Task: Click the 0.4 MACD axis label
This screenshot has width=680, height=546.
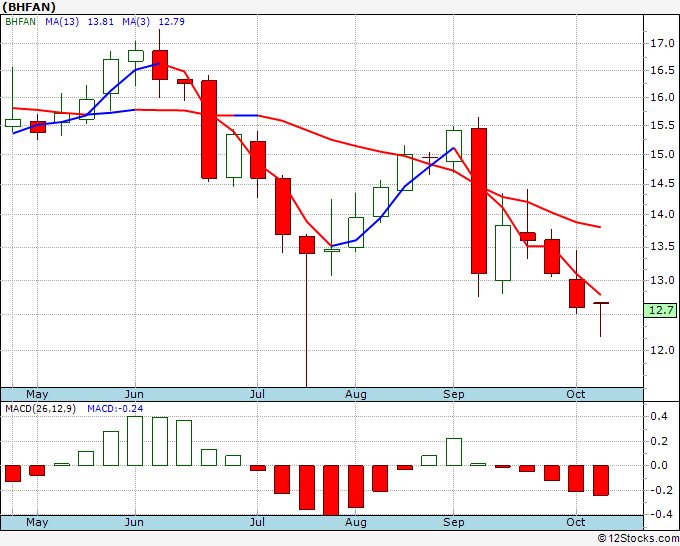Action: pyautogui.click(x=659, y=416)
